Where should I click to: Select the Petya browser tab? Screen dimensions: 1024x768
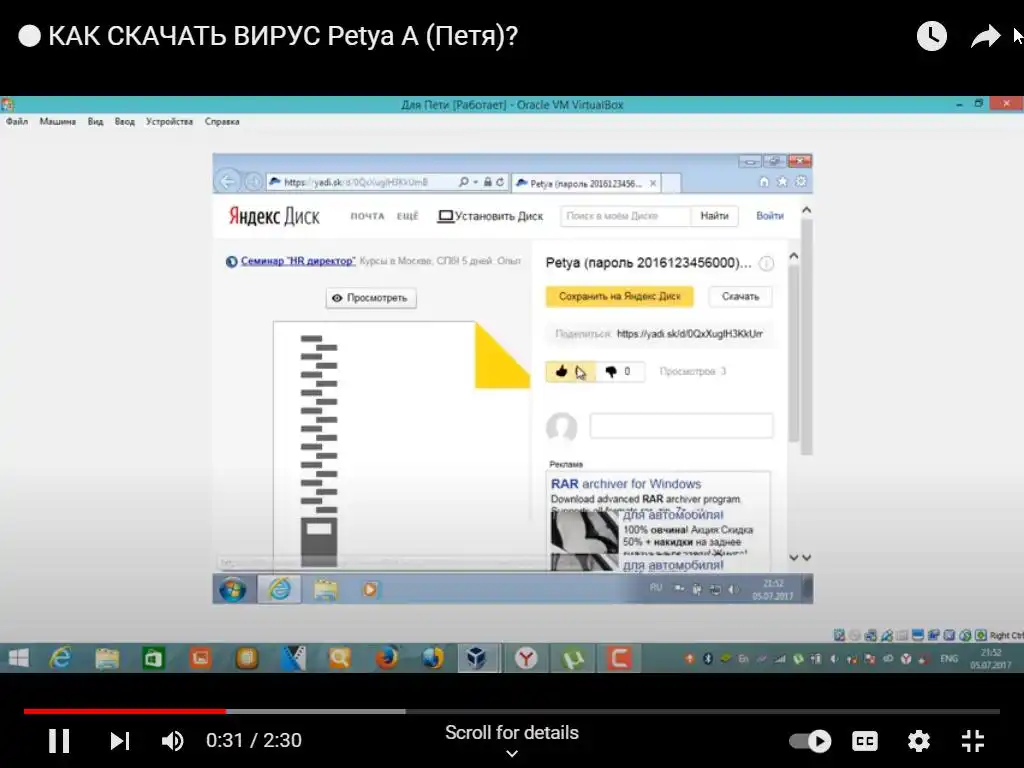click(586, 184)
